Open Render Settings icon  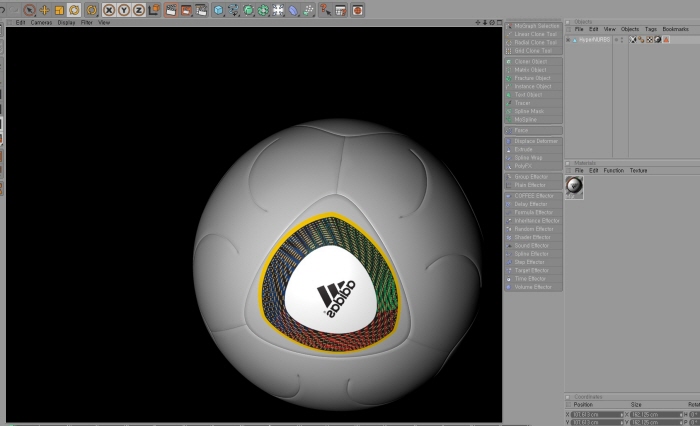point(201,10)
